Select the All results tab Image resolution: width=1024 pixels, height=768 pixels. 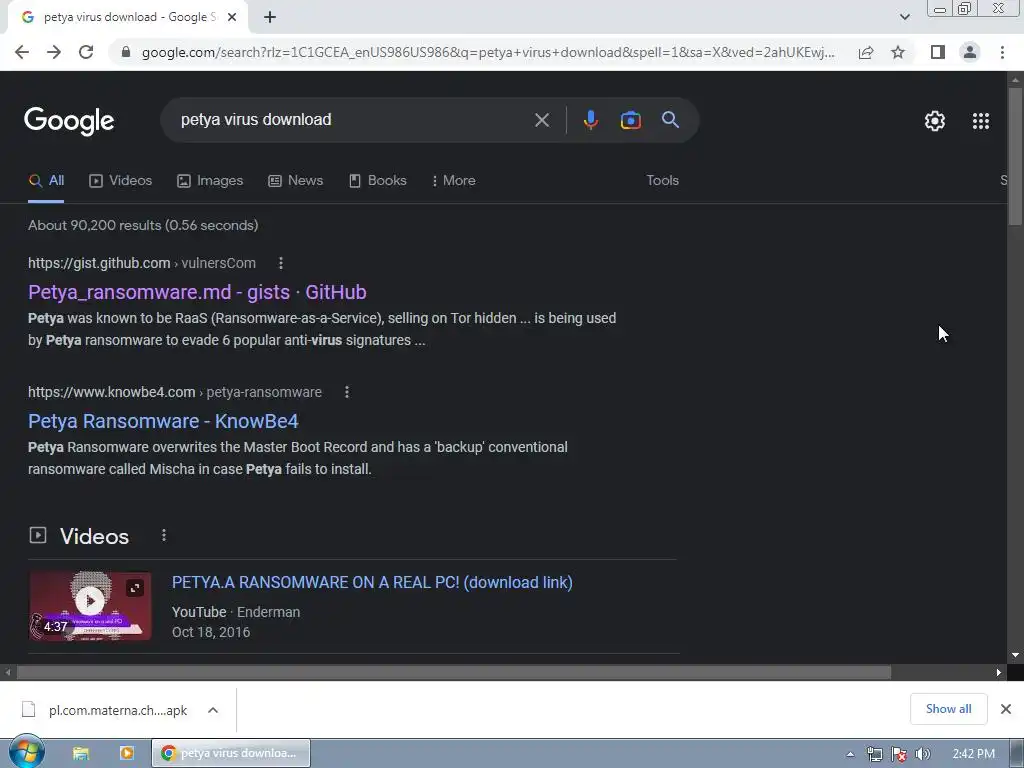click(46, 181)
